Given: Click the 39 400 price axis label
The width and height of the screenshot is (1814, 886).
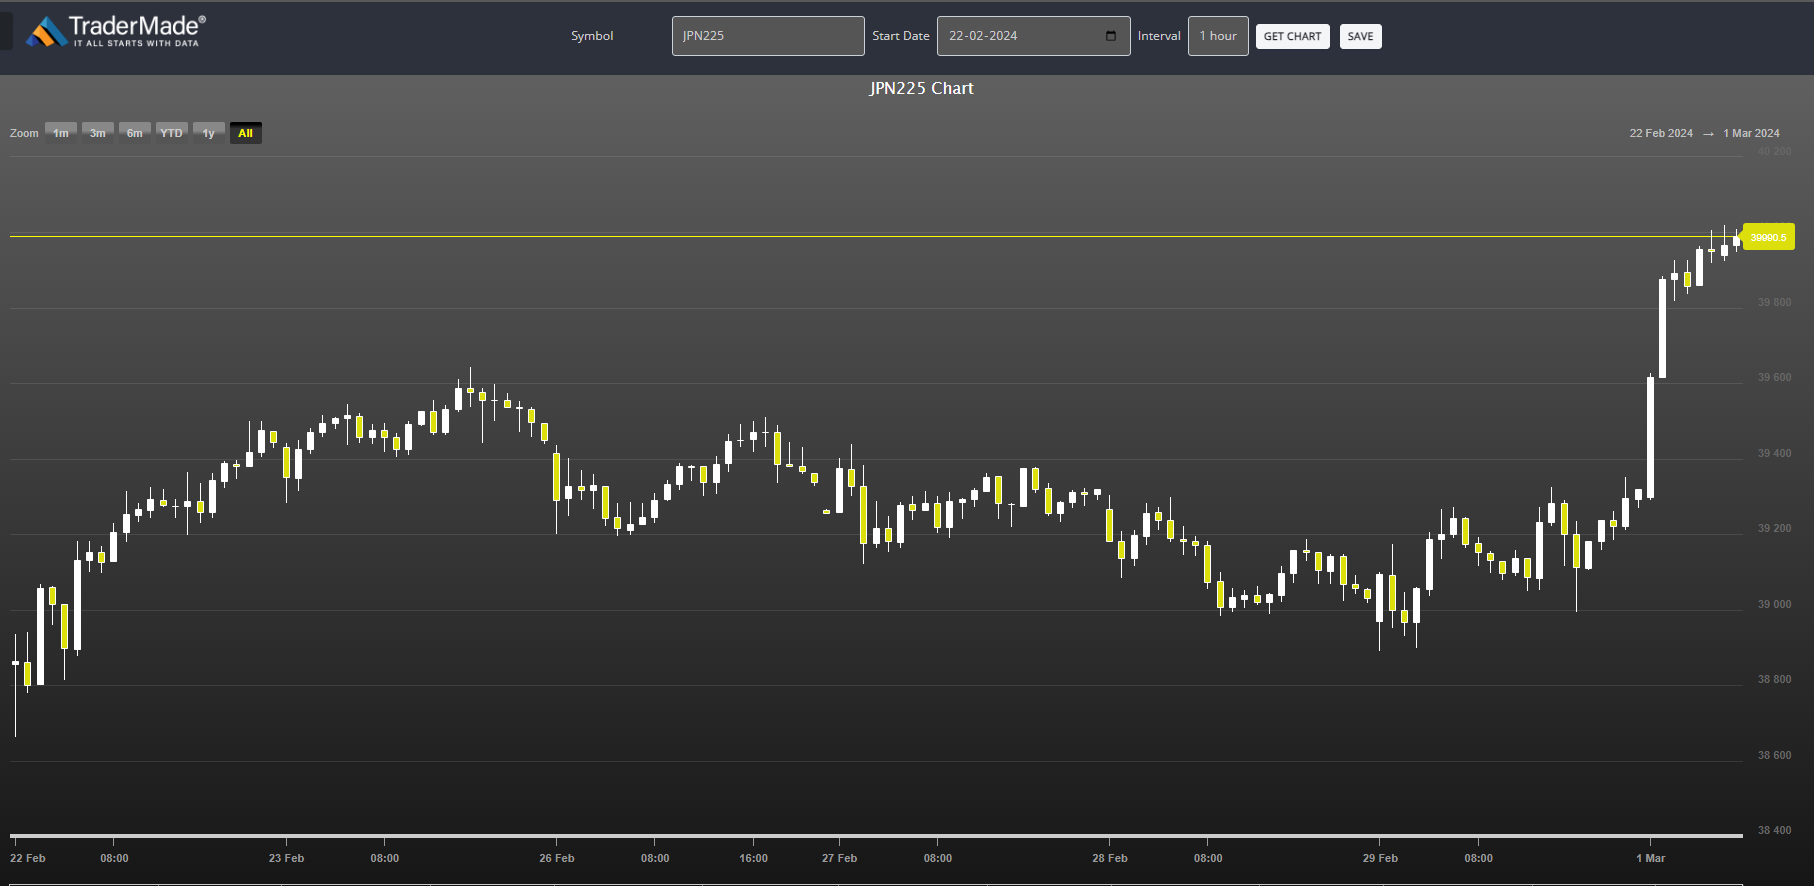Looking at the screenshot, I should [x=1774, y=453].
